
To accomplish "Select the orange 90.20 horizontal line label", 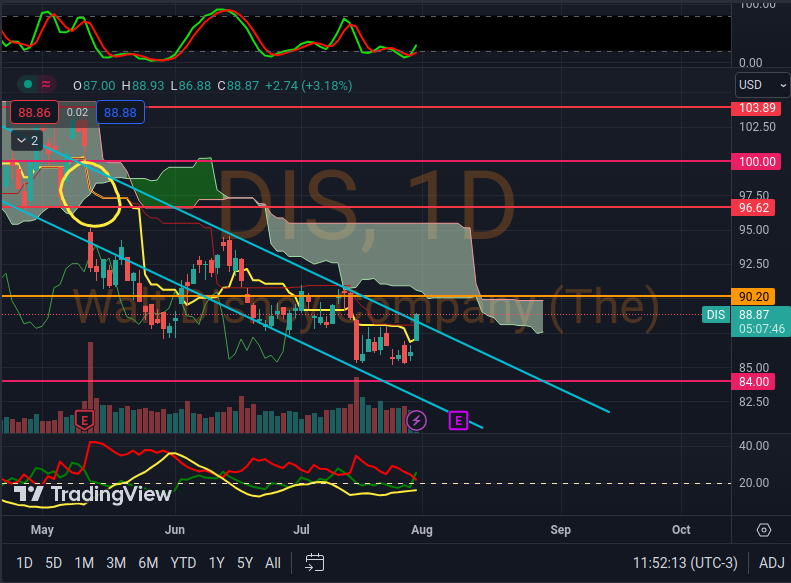I will (x=753, y=297).
